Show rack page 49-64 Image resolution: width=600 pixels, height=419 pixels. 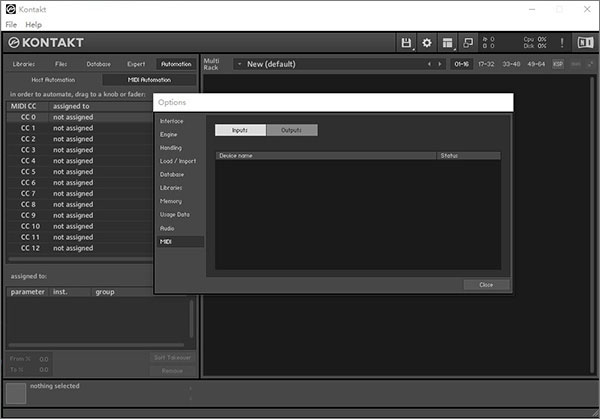[x=536, y=64]
